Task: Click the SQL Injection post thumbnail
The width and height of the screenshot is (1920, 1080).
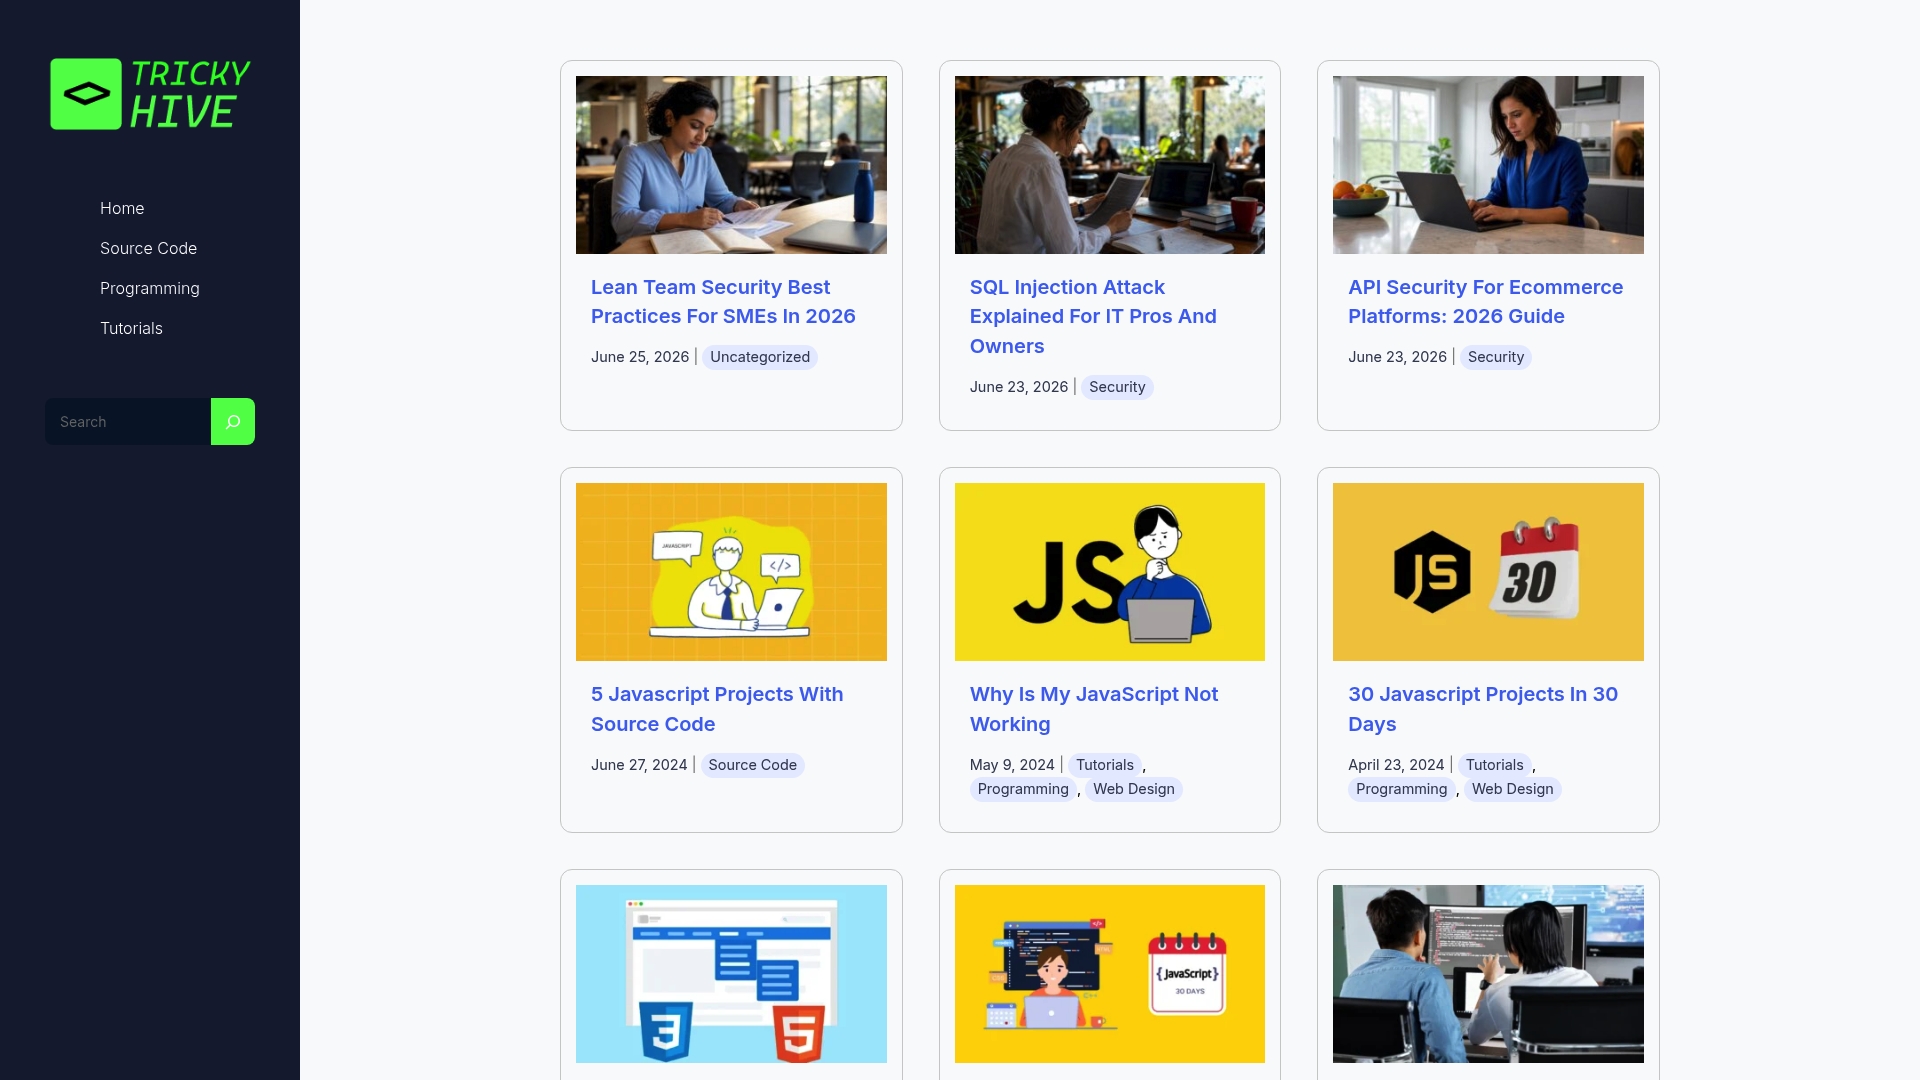Action: [1110, 165]
